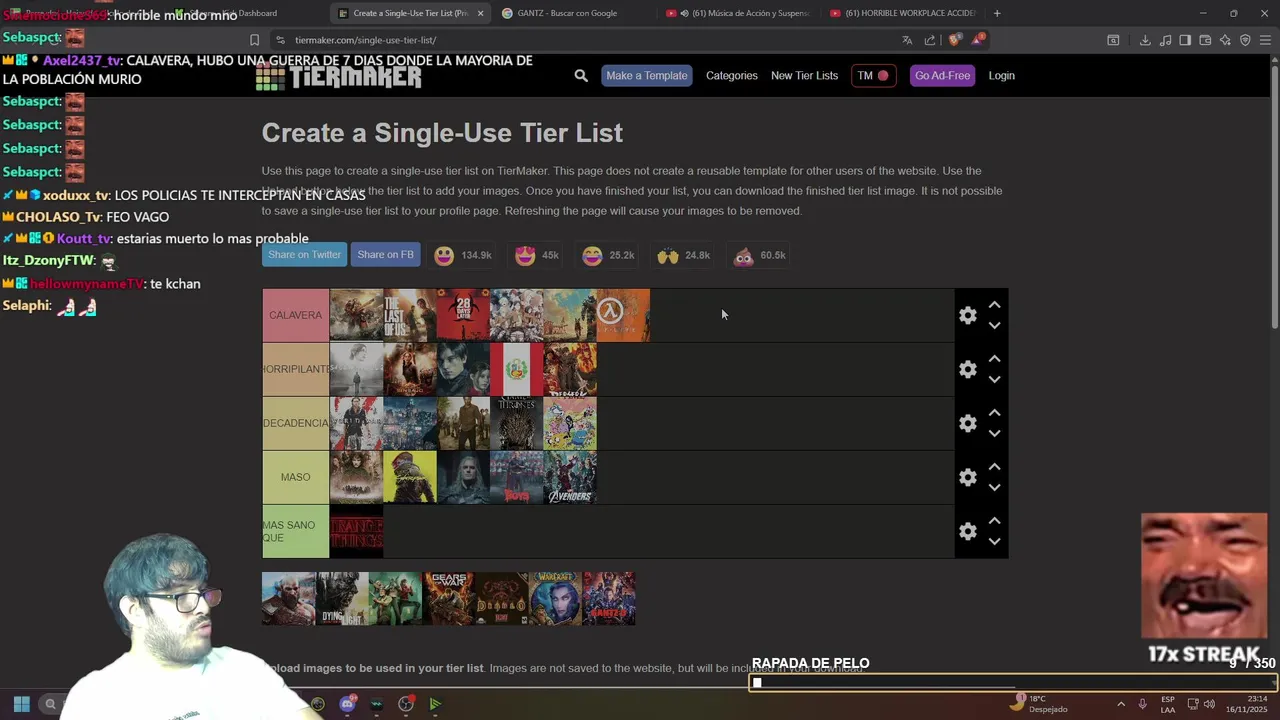Open Brave Rewards triangle icon
Image resolution: width=1280 pixels, height=720 pixels.
pos(978,40)
